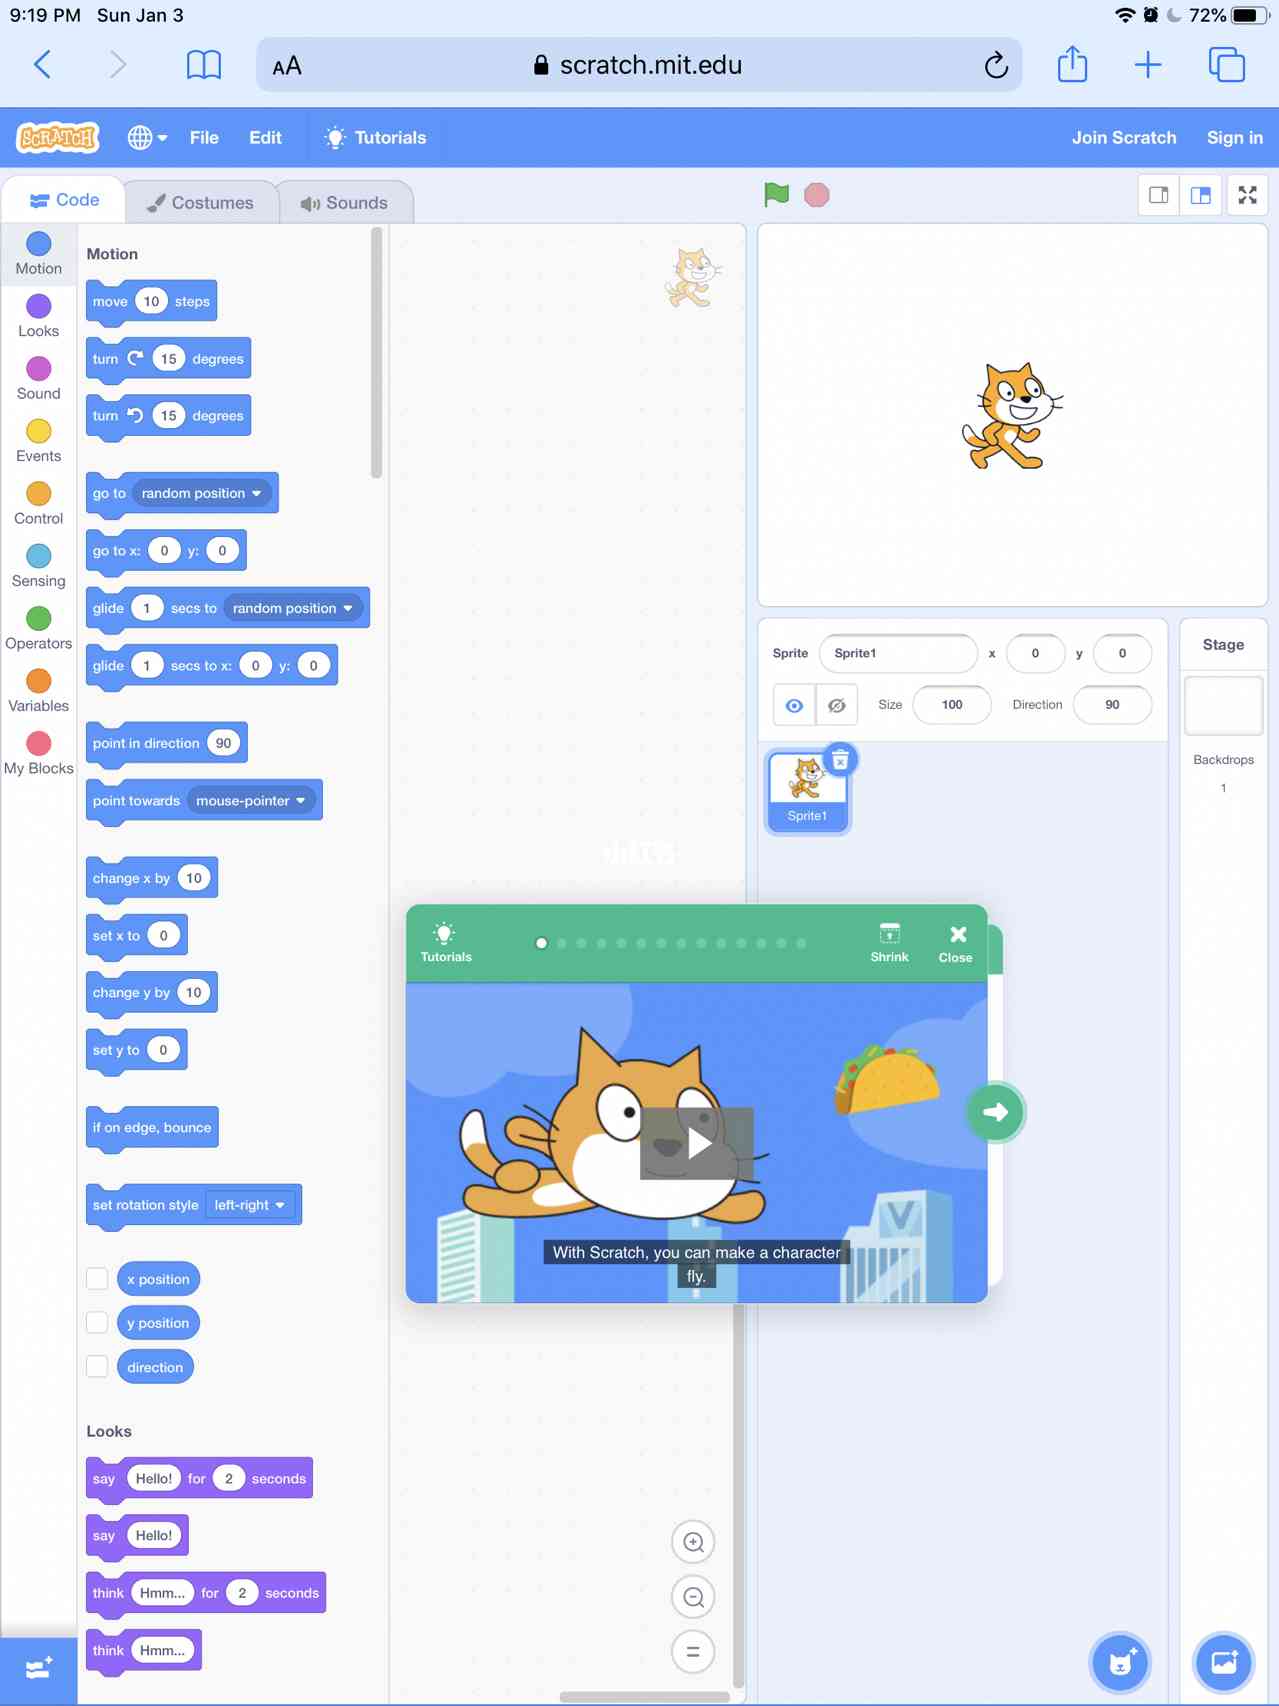Click the block palette vertical scrollbar
The height and width of the screenshot is (1706, 1279).
point(376,353)
